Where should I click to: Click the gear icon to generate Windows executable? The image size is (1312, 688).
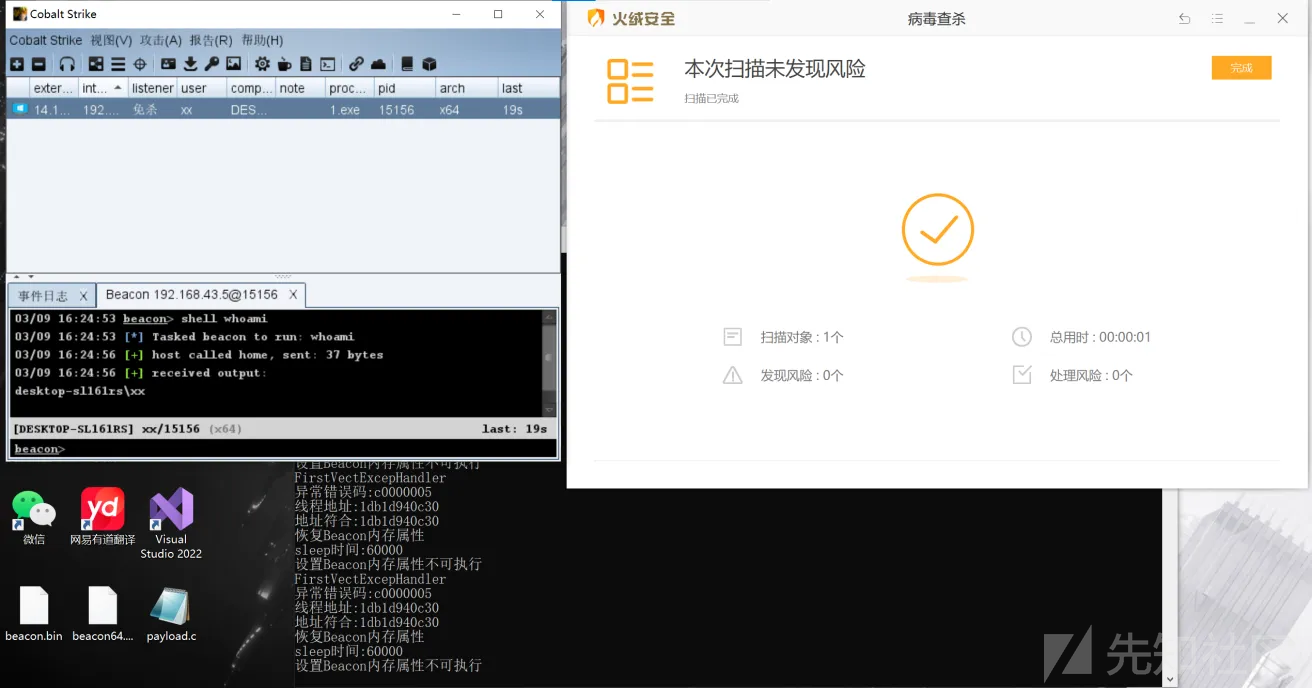262,64
